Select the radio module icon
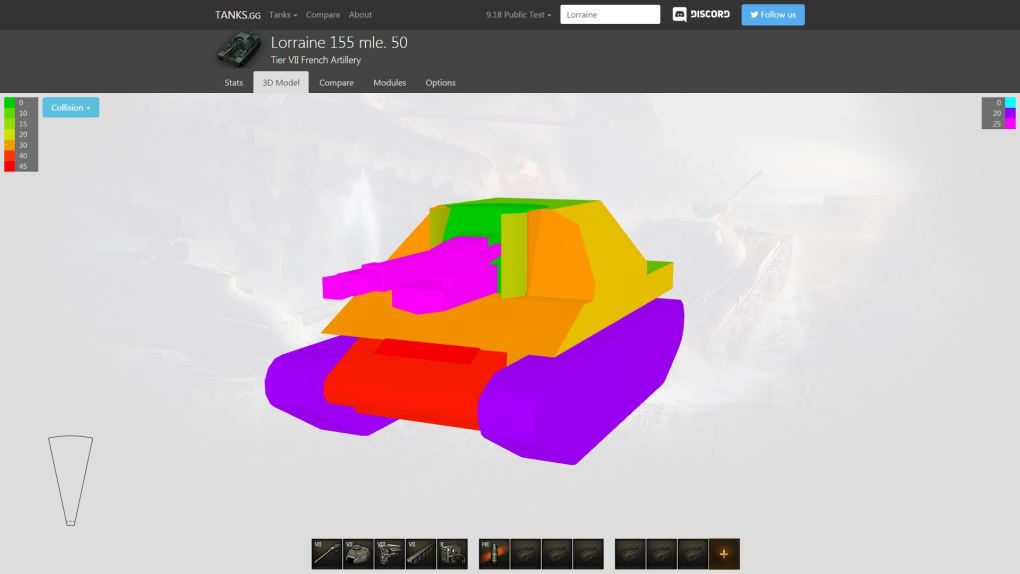Screen dimensions: 1020x574 pyautogui.click(x=452, y=553)
